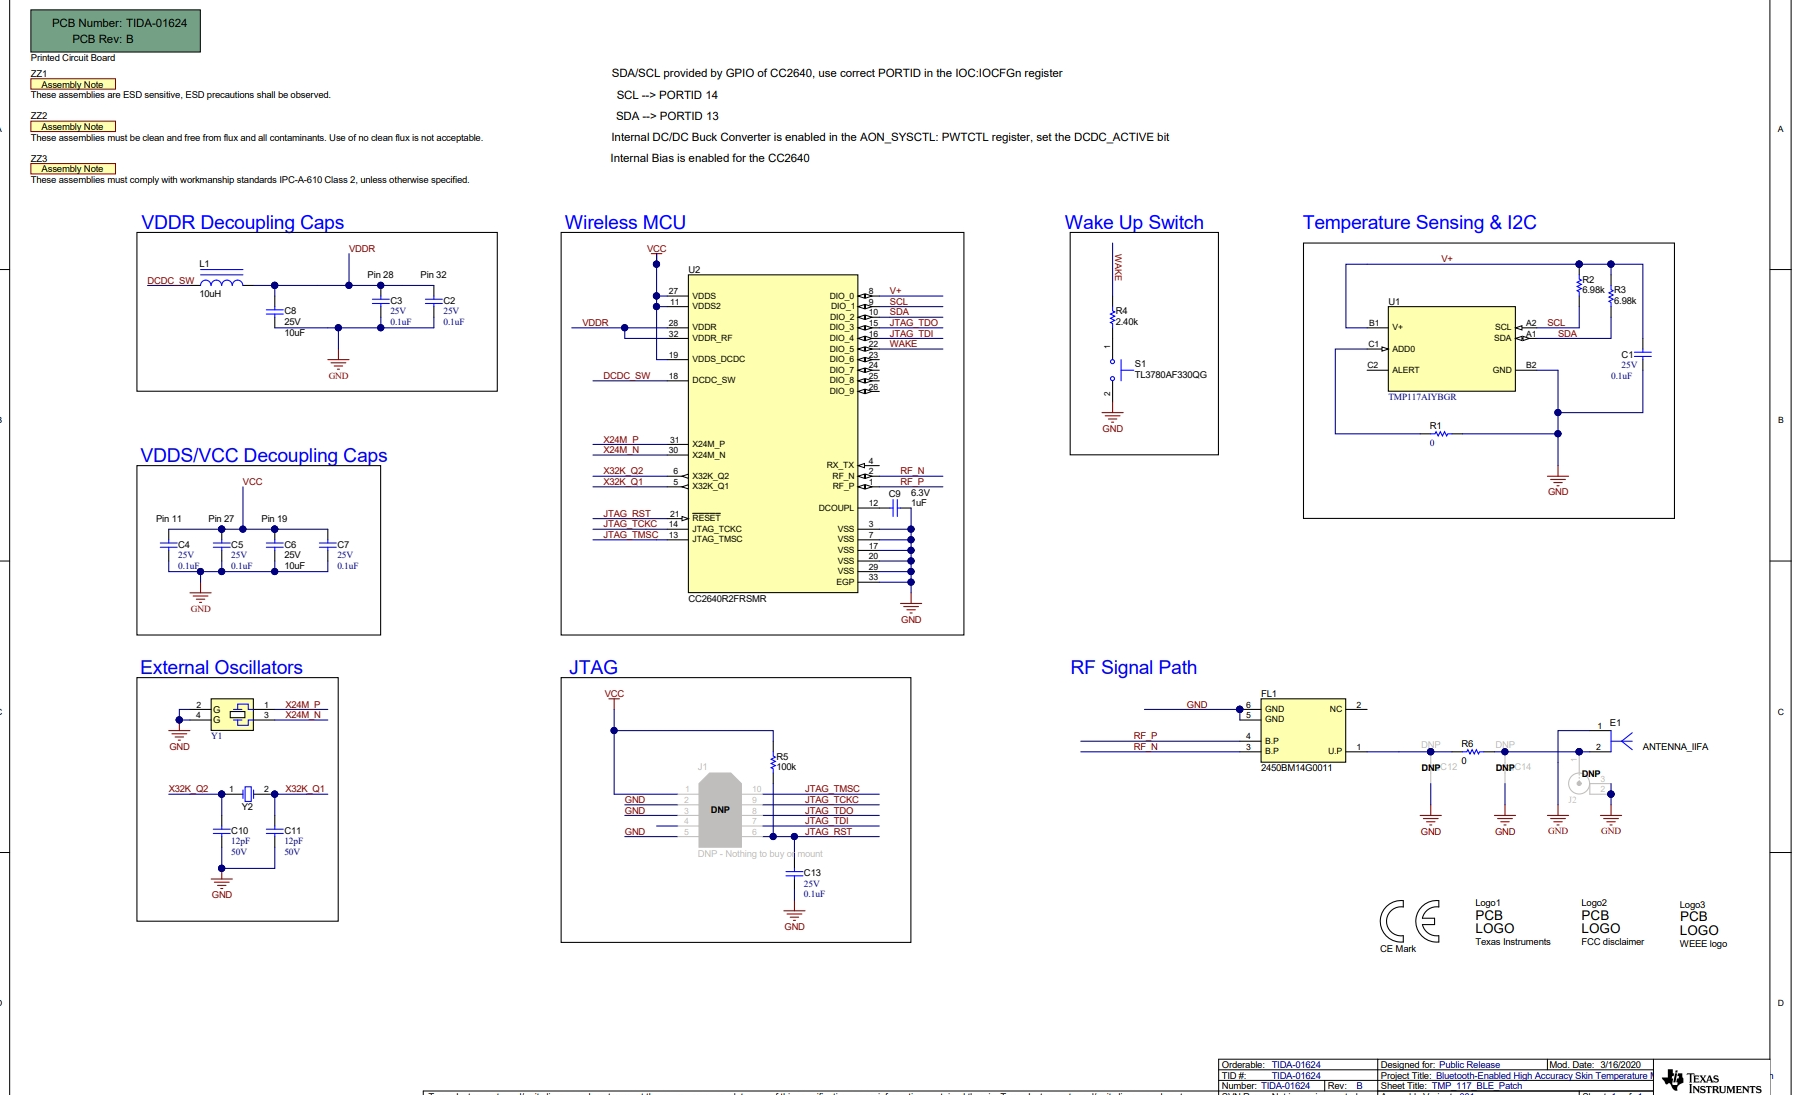Click the R5 100k resistor symbol
Viewport: 1795px width, 1095px height.
tap(774, 762)
